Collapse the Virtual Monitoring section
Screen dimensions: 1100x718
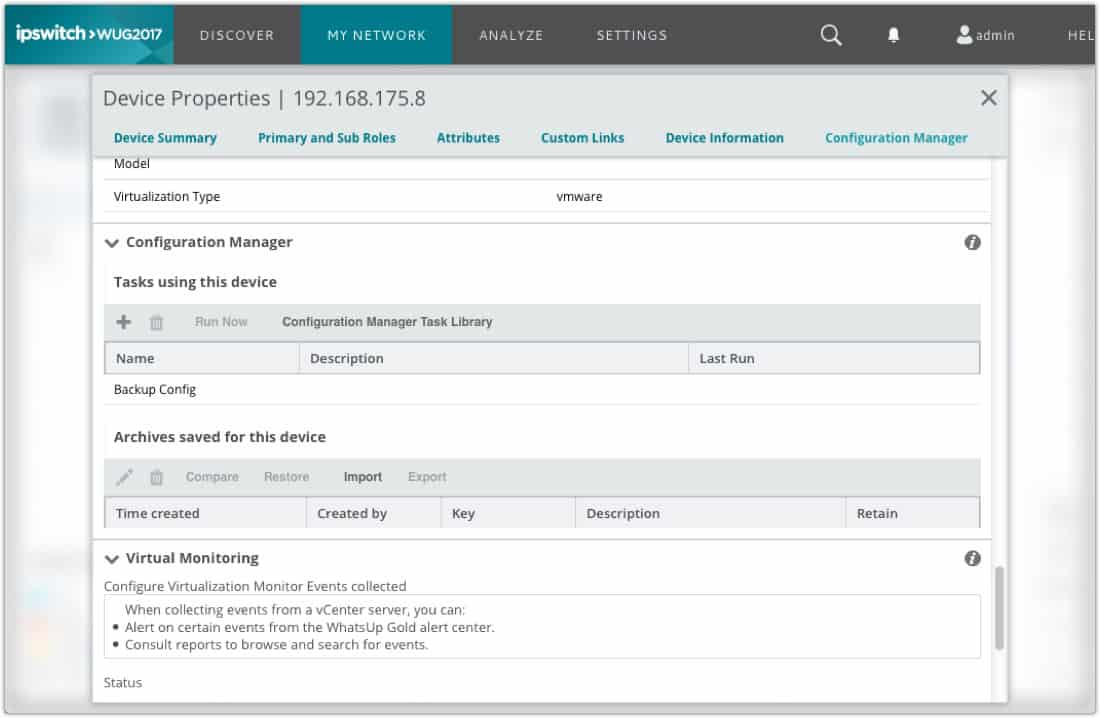pos(112,559)
